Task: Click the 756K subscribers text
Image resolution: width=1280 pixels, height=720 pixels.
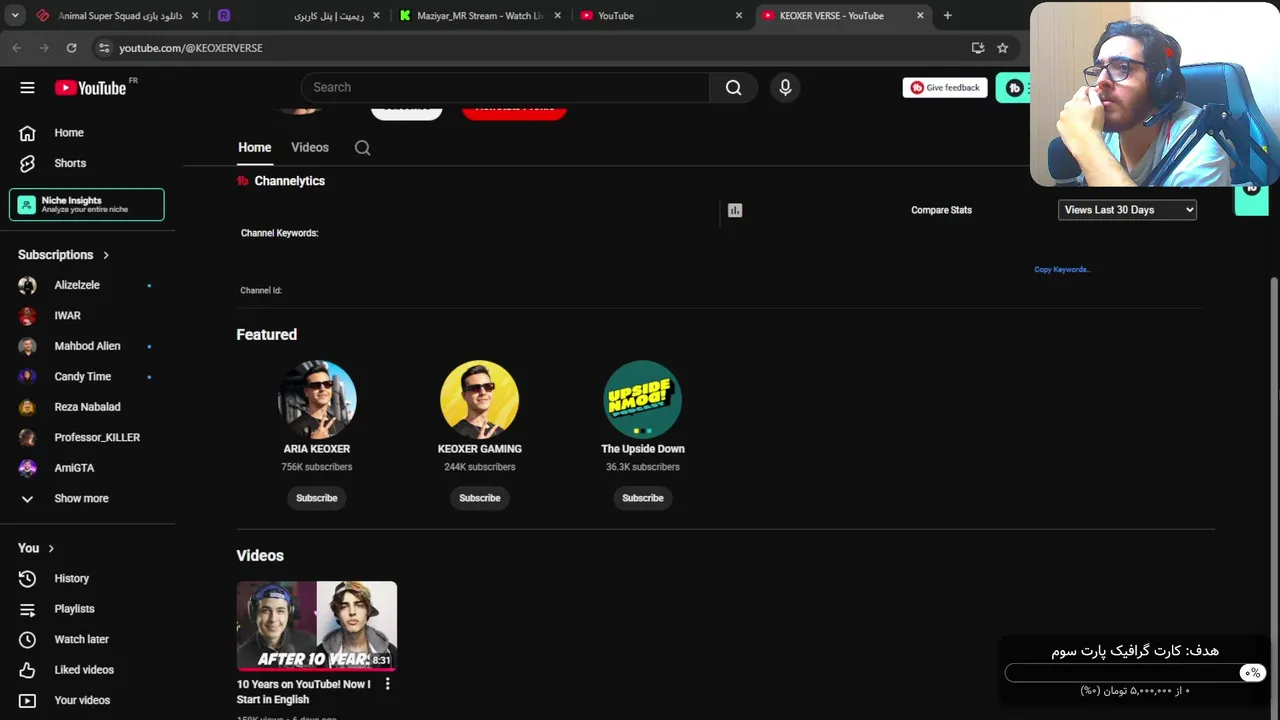Action: pos(317,467)
